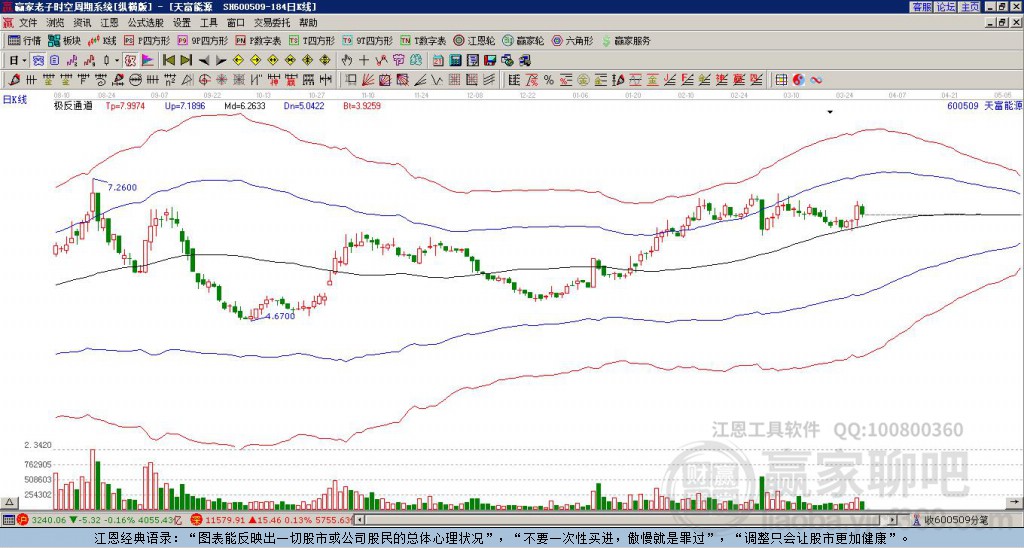The image size is (1024, 548).
Task: Click the 3240.06 index value in status bar
Action: [x=48, y=520]
